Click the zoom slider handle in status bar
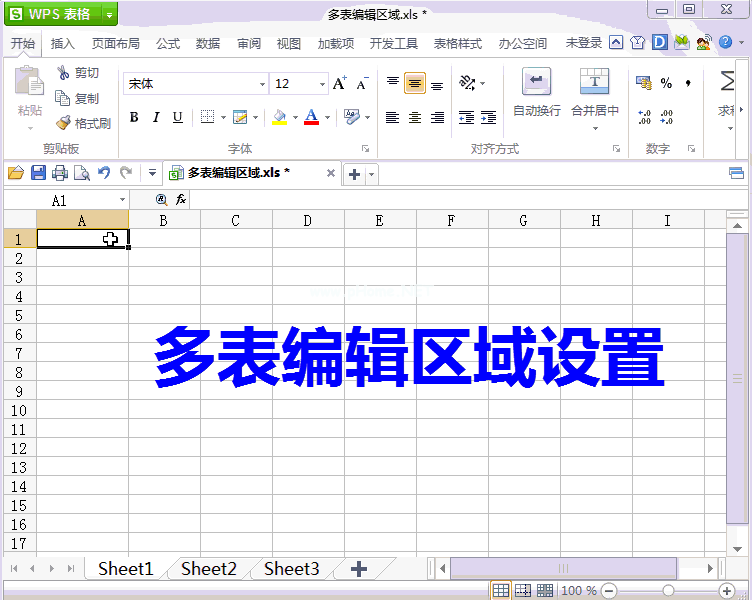Viewport: 752px width, 600px height. point(668,591)
